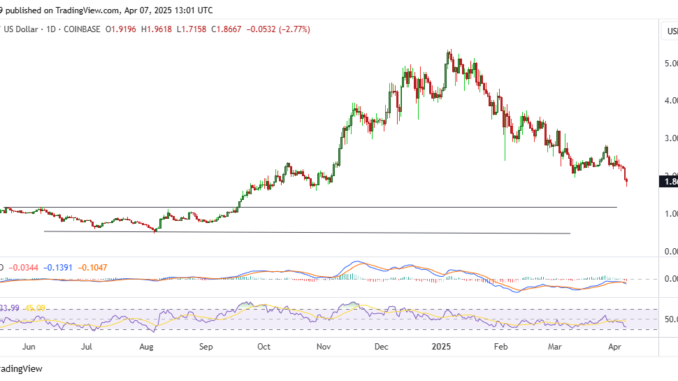Click the orange signal value −0.1047
The height and width of the screenshot is (381, 678).
point(93,268)
